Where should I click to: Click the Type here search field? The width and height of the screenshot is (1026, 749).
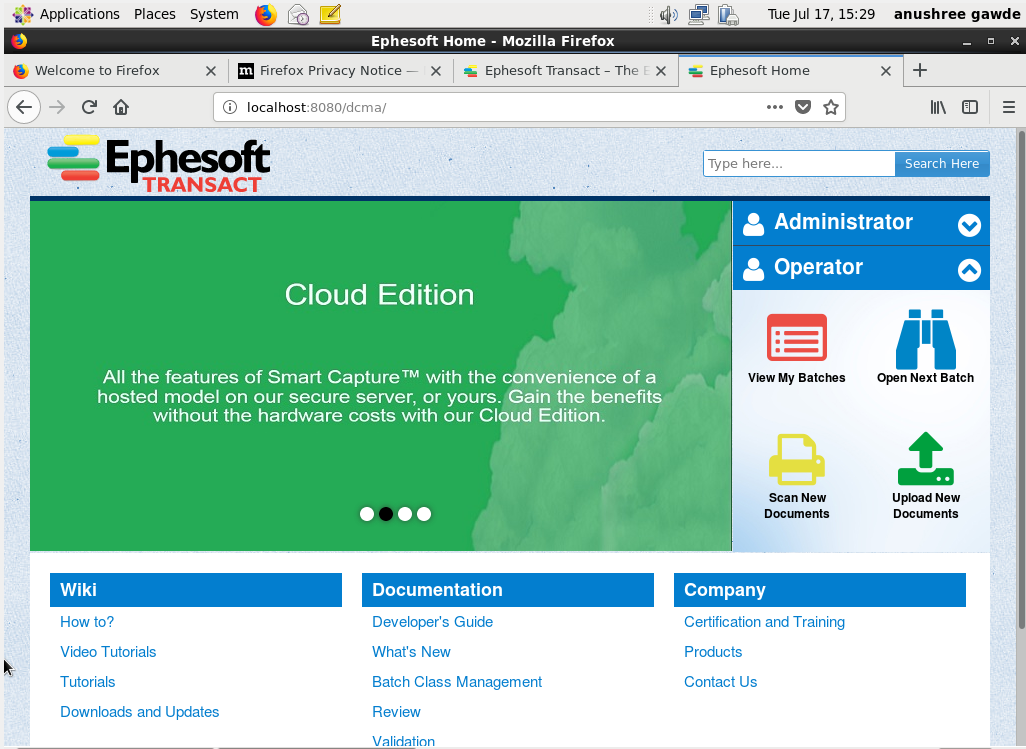click(x=799, y=164)
